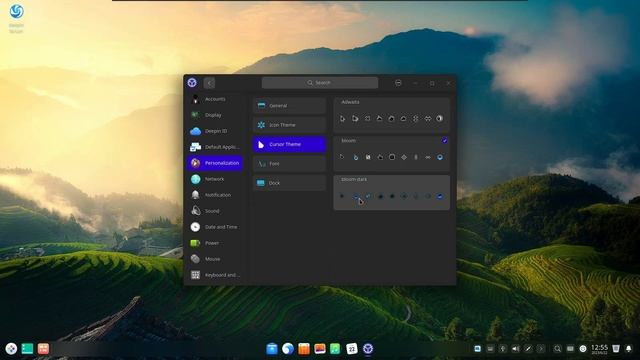Click the bloom theme selected checkmark

click(444, 141)
